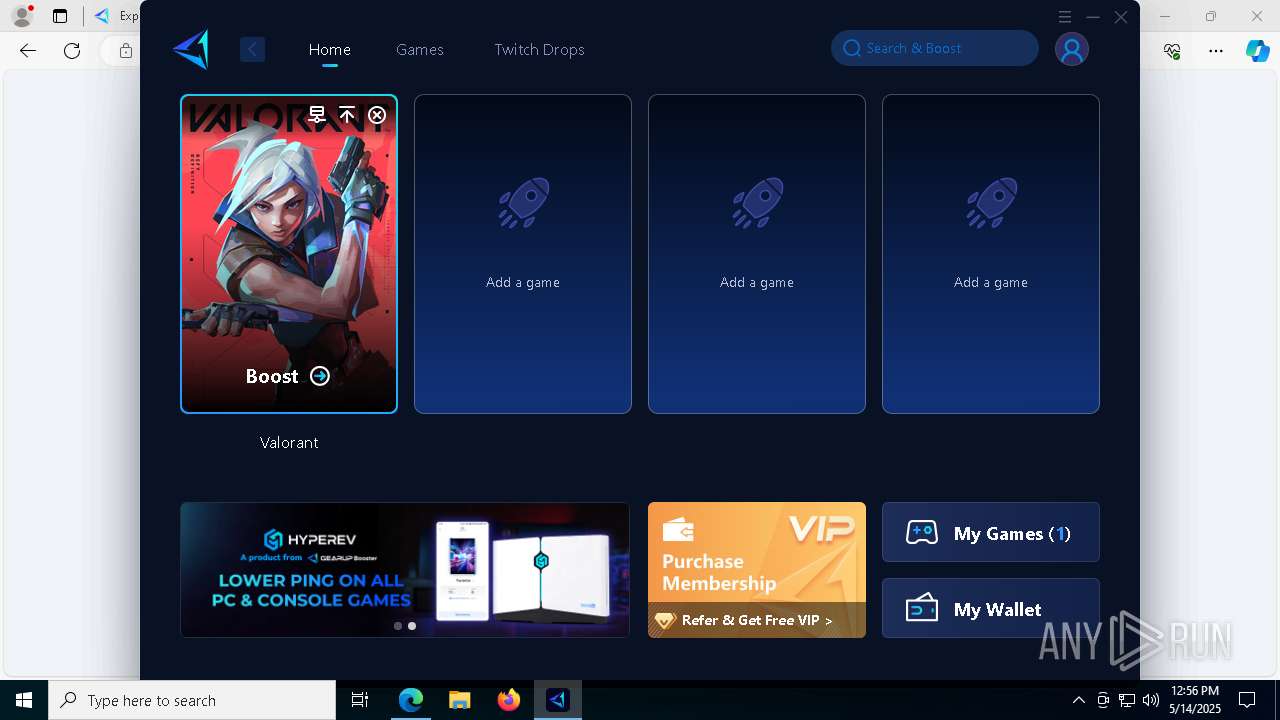Refresh the page in Edge browser
1280x720 pixels.
[x=72, y=51]
